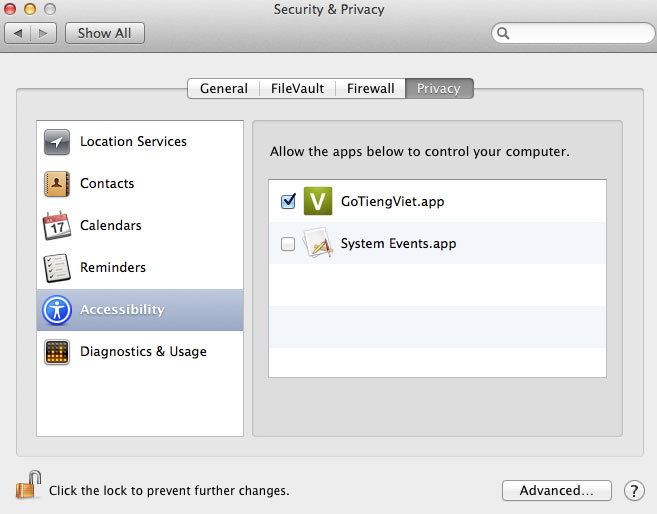657x514 pixels.
Task: Click the Accessibility icon in sidebar
Action: tap(57, 310)
